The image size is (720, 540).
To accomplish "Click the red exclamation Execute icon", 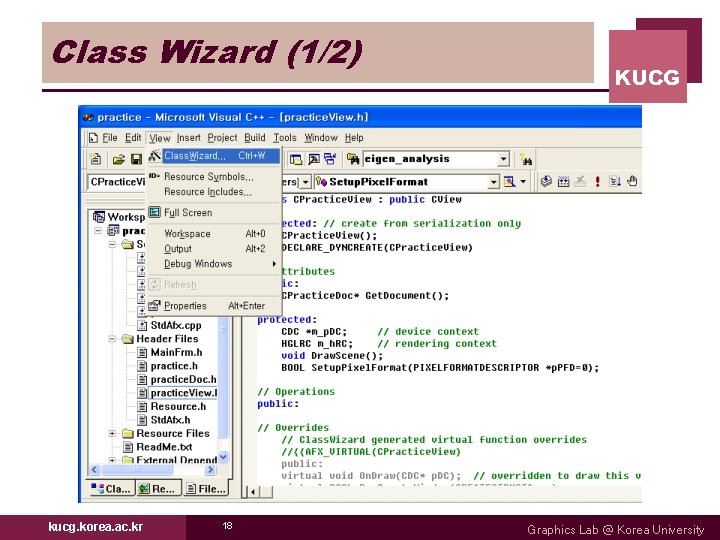I will pos(597,181).
